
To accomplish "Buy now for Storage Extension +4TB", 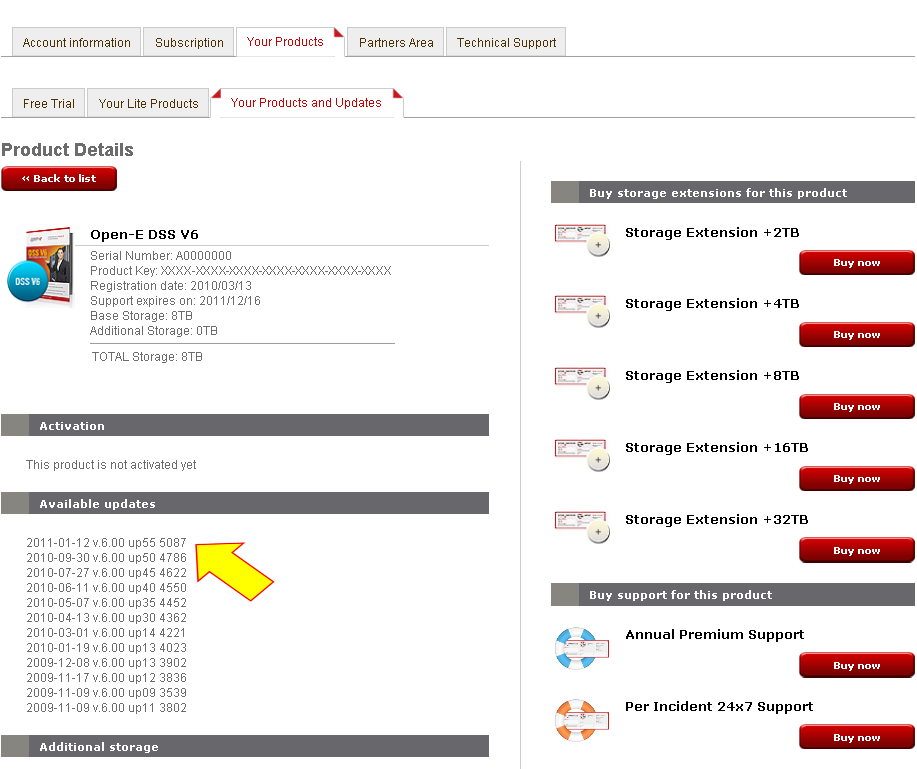I will coord(857,335).
